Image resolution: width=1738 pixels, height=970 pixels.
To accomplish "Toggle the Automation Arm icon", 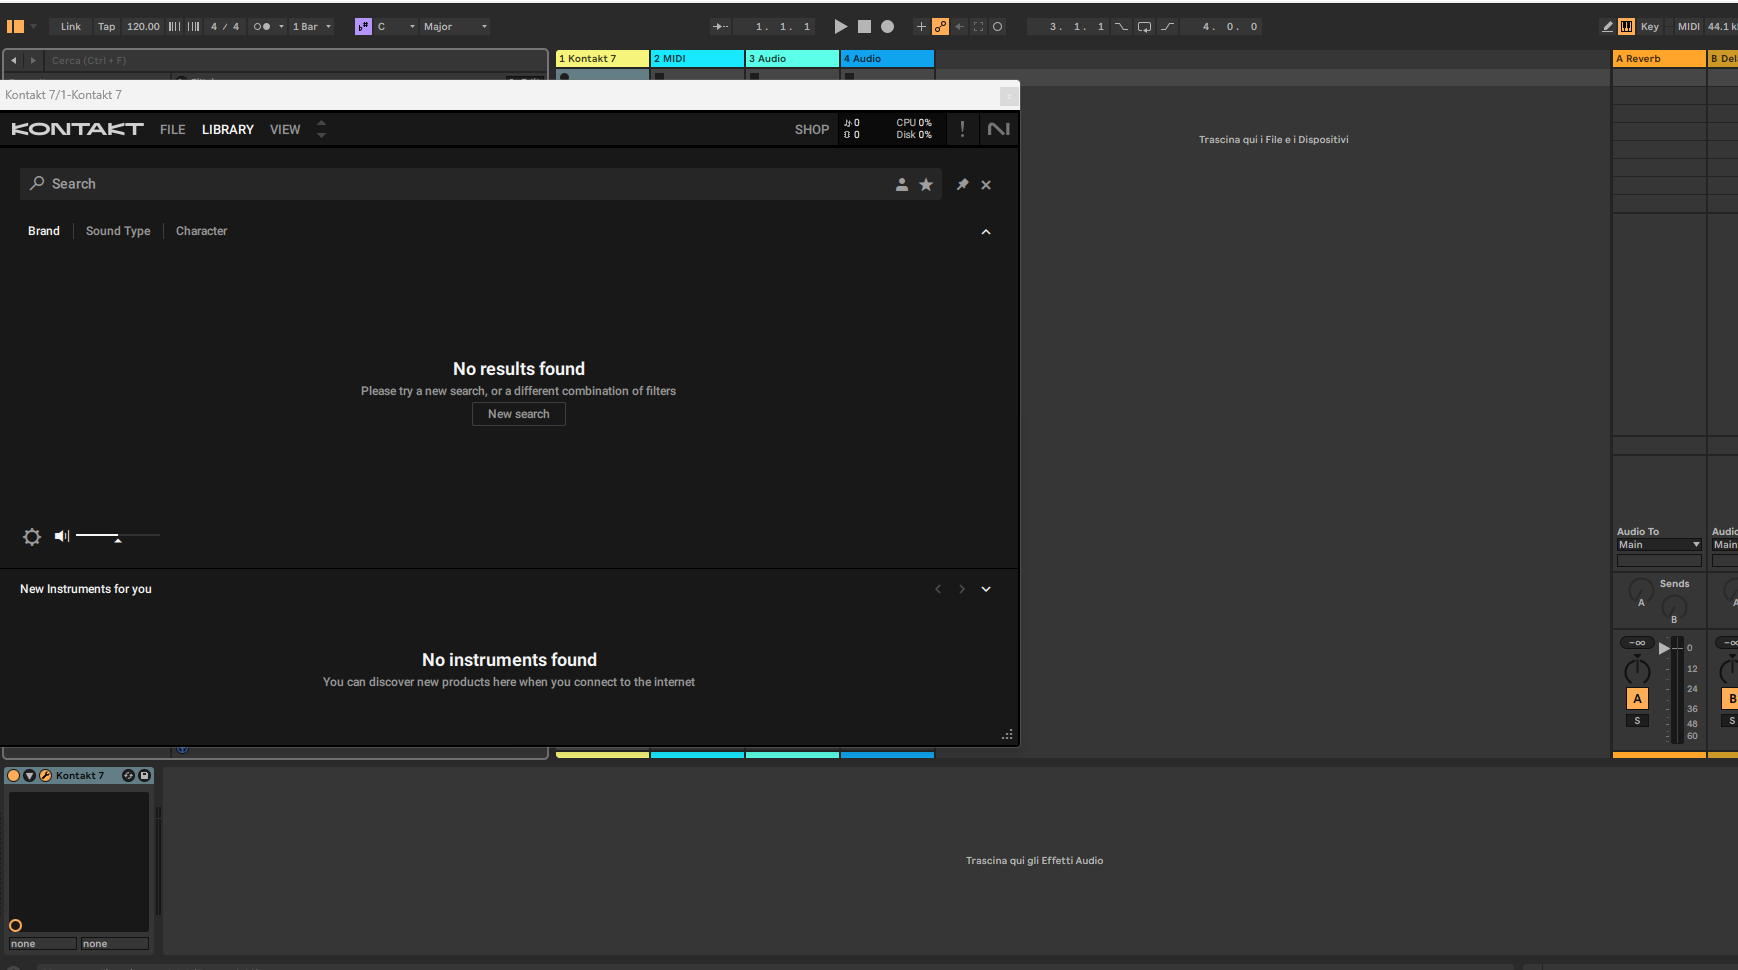I will pyautogui.click(x=940, y=27).
